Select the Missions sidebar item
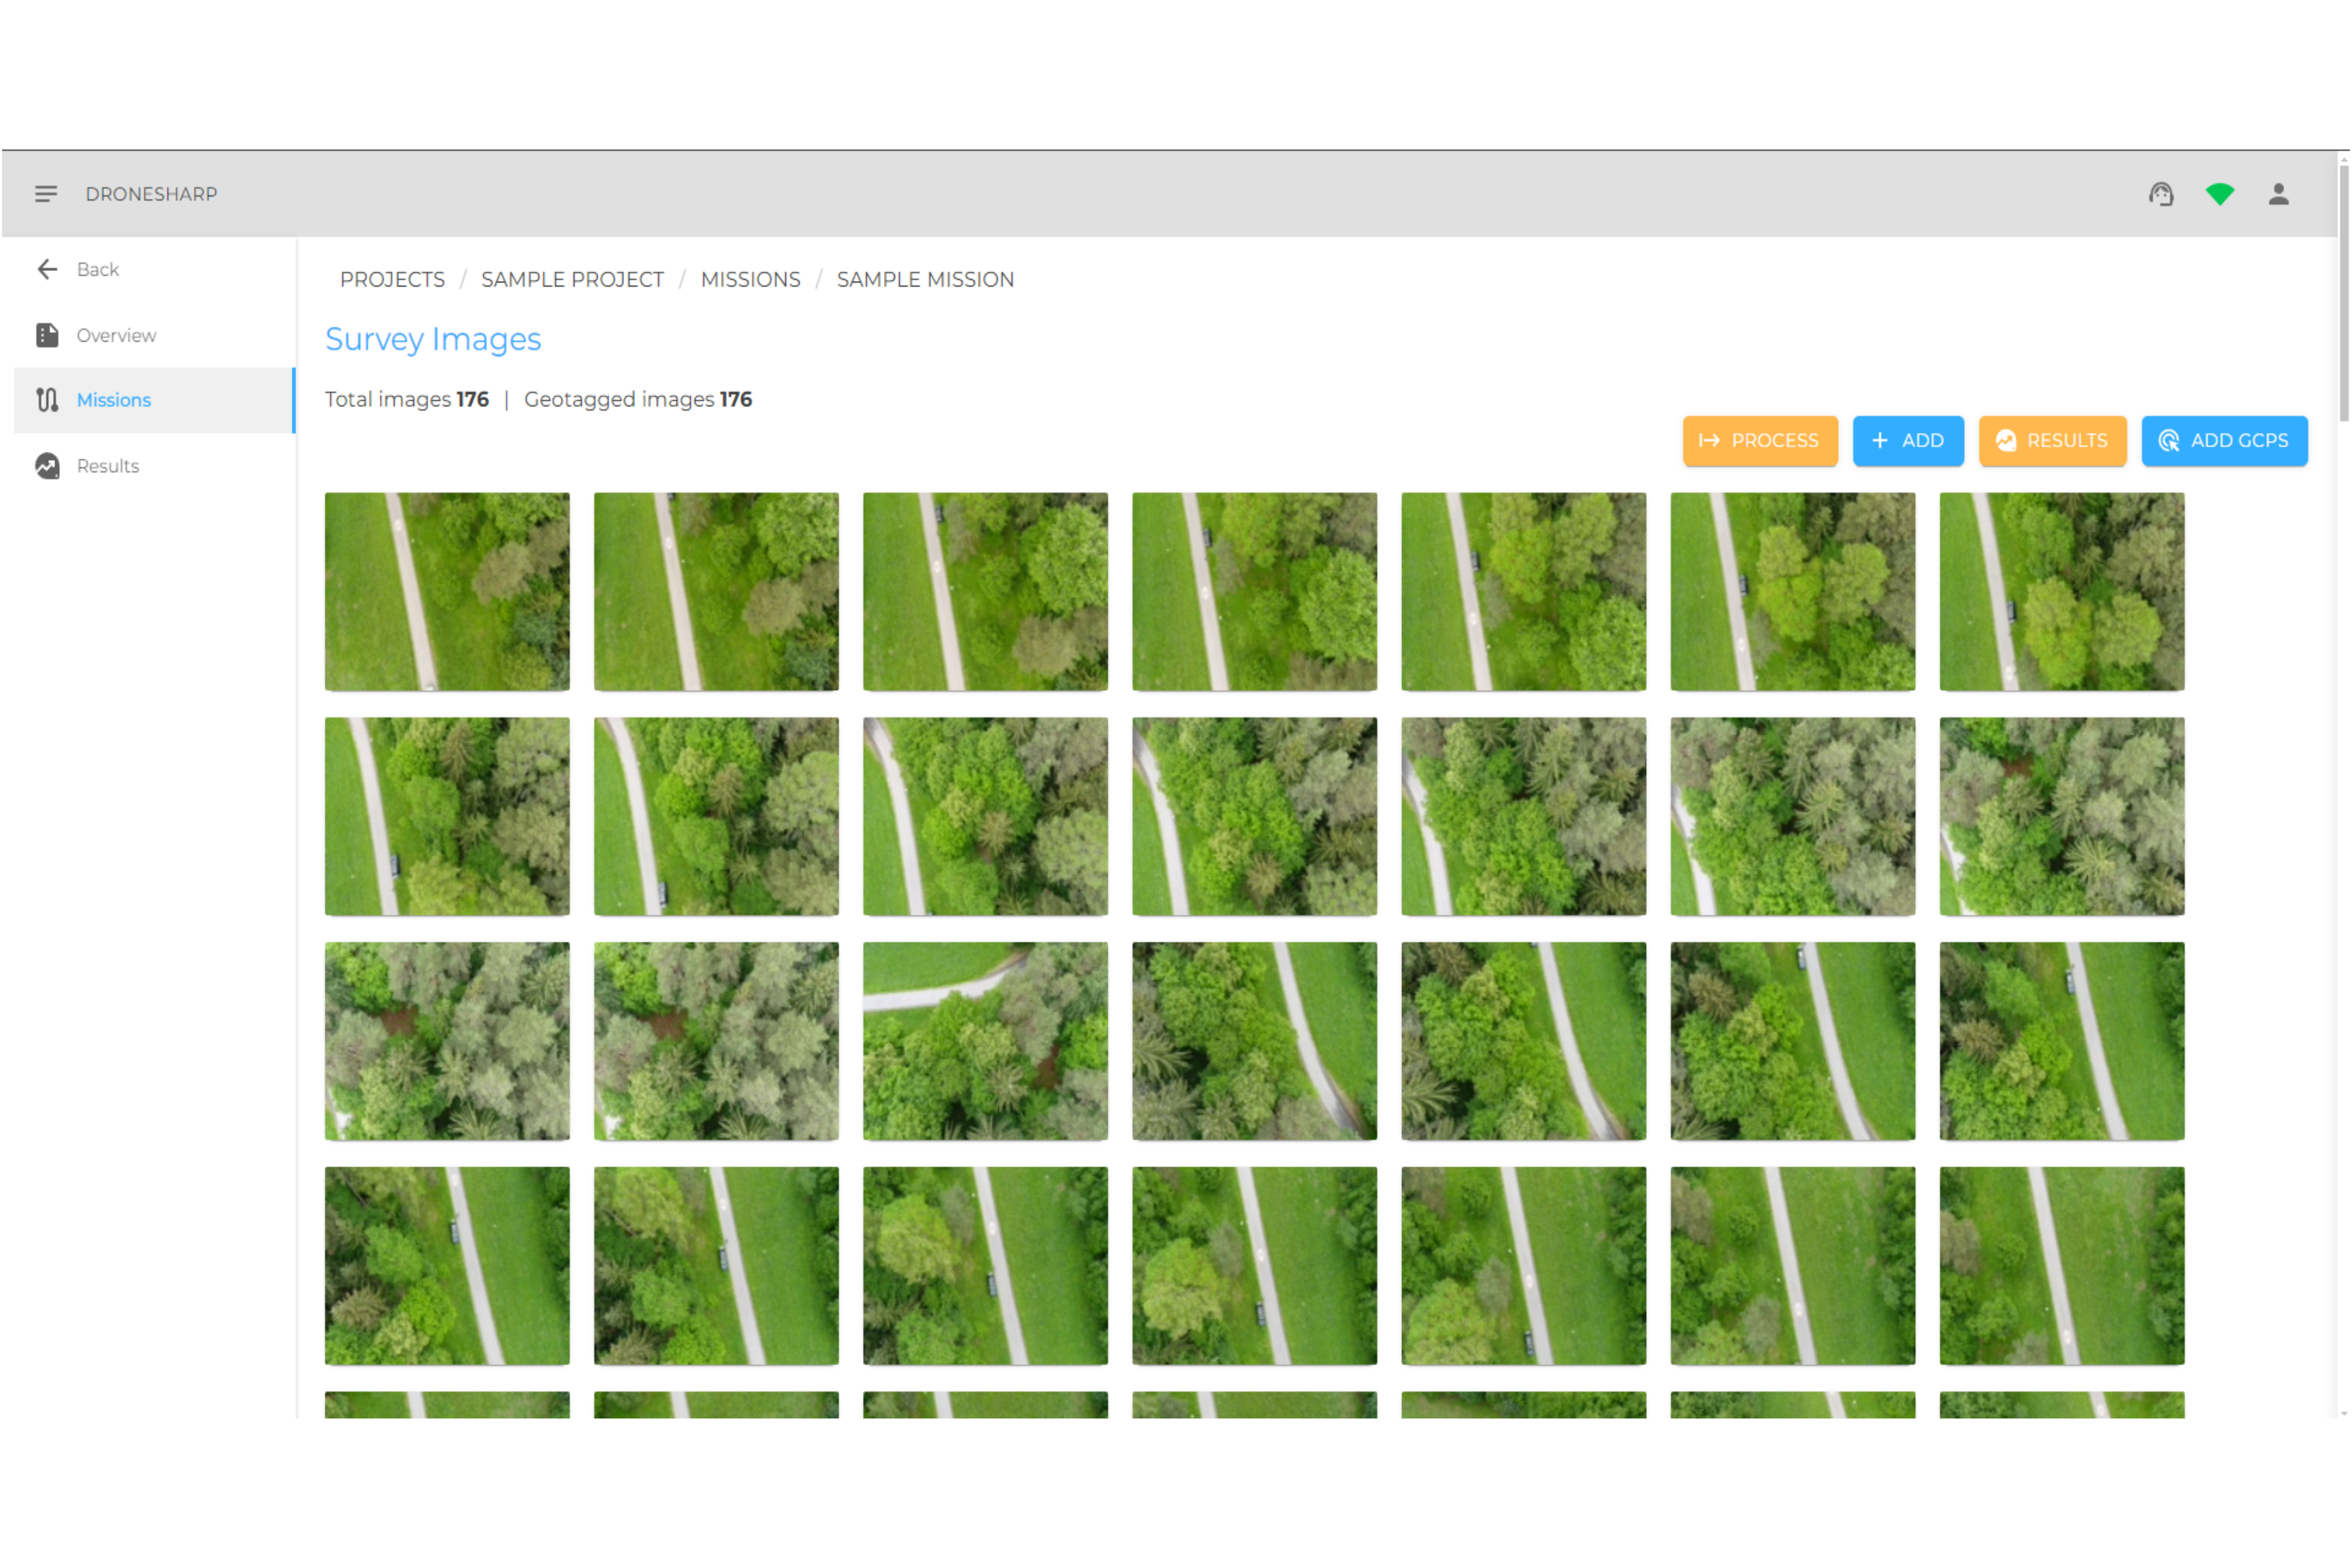2352x1568 pixels. point(155,400)
